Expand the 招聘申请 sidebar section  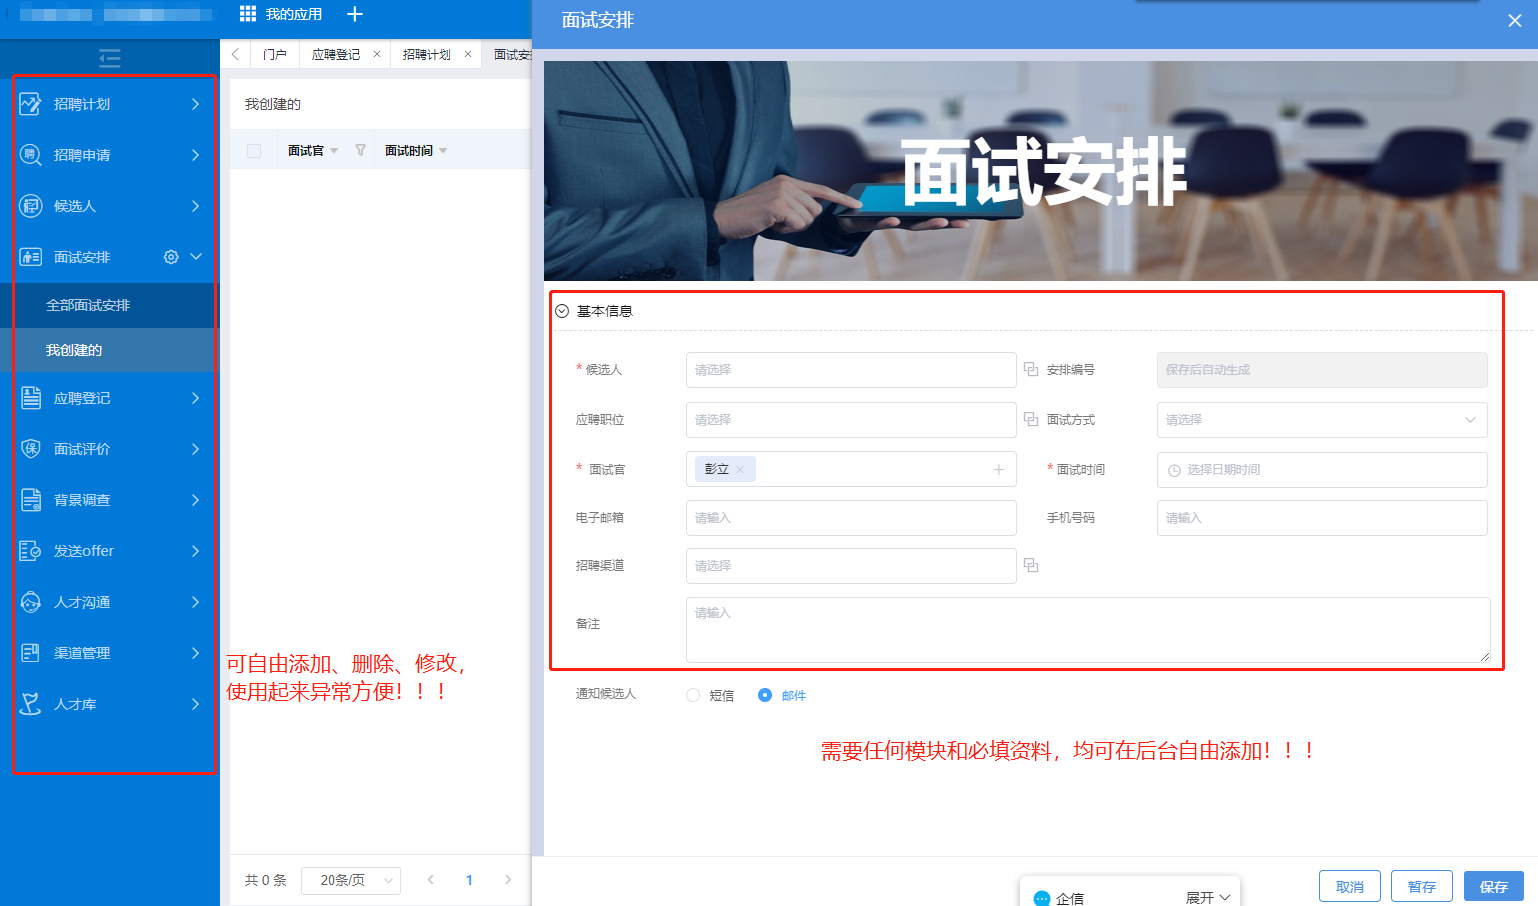point(196,155)
